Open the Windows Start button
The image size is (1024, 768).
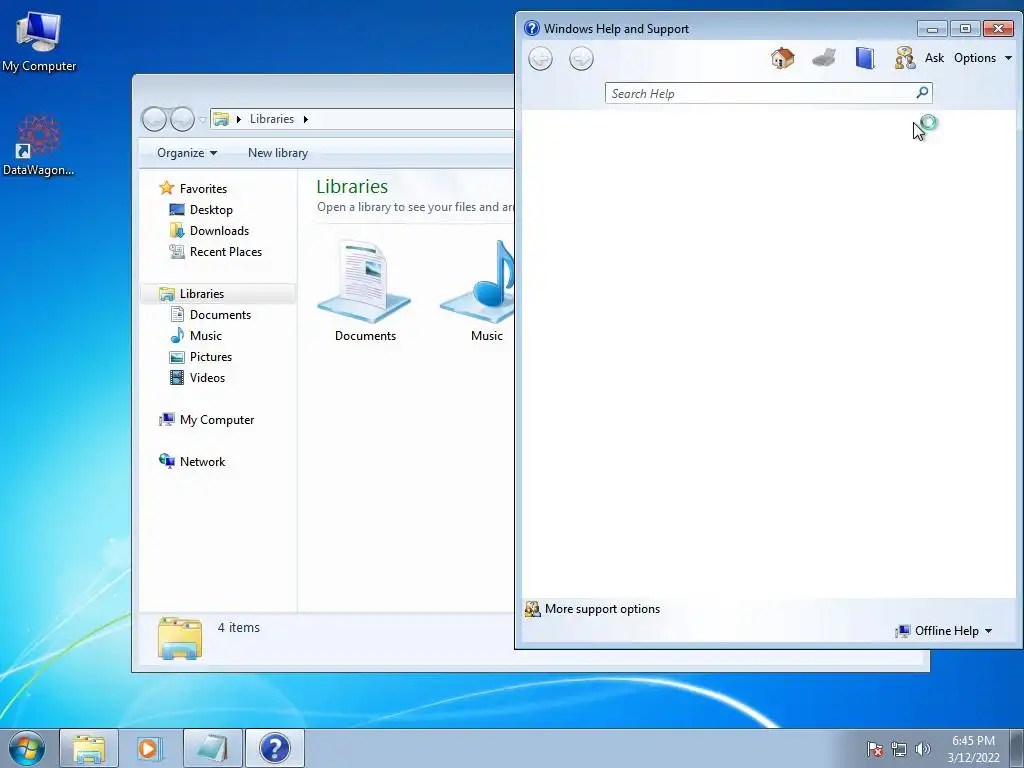tap(27, 748)
